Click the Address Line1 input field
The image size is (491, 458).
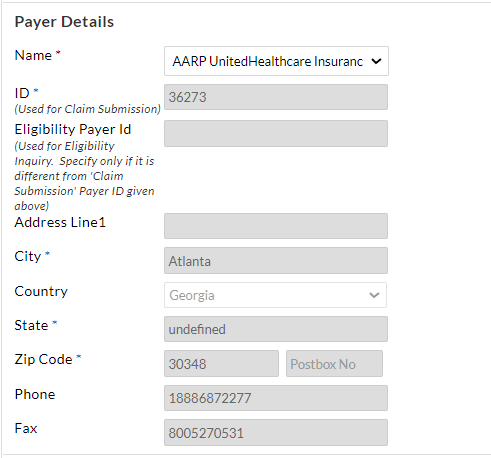click(x=276, y=226)
